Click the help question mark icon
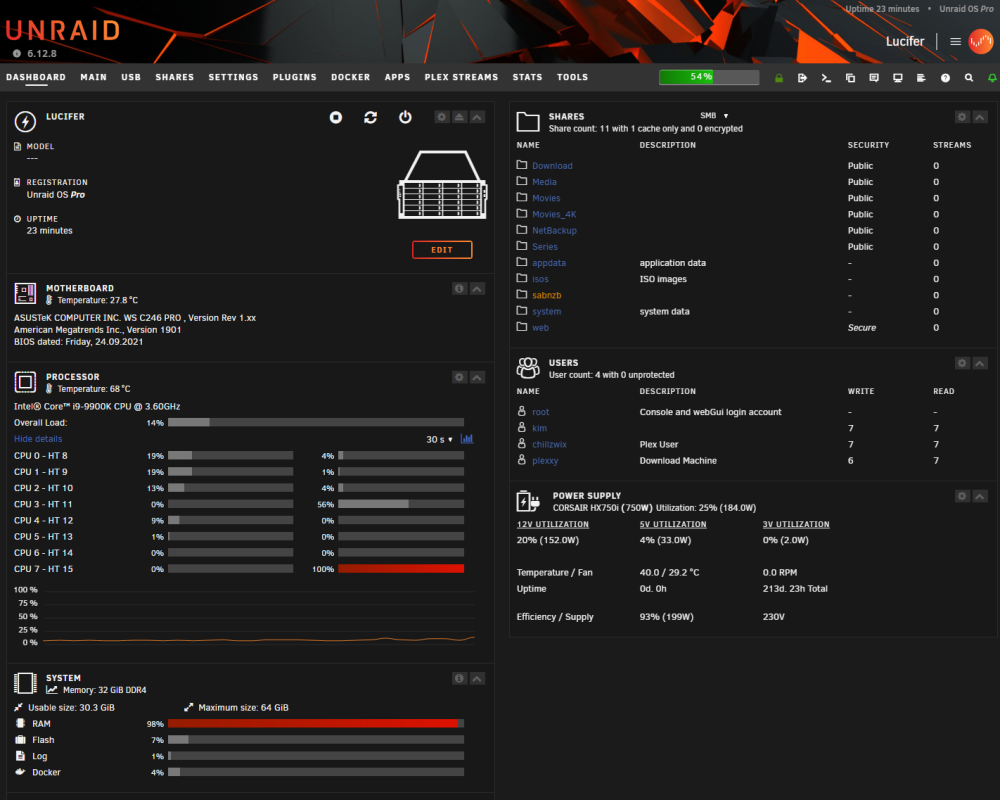 click(x=945, y=78)
